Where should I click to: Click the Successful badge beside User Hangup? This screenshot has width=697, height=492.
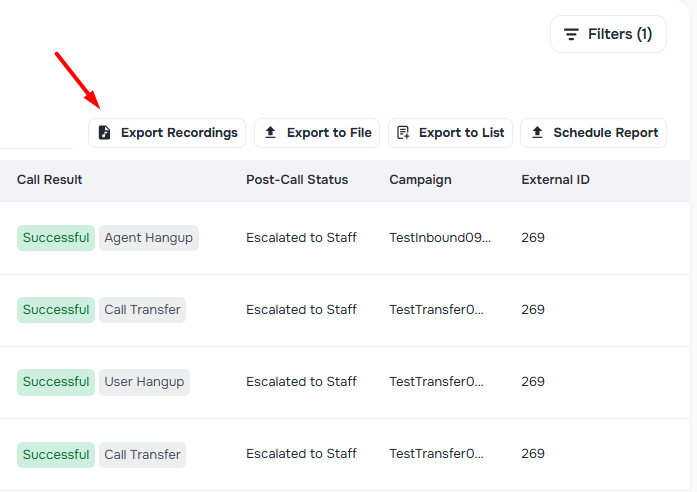coord(56,382)
